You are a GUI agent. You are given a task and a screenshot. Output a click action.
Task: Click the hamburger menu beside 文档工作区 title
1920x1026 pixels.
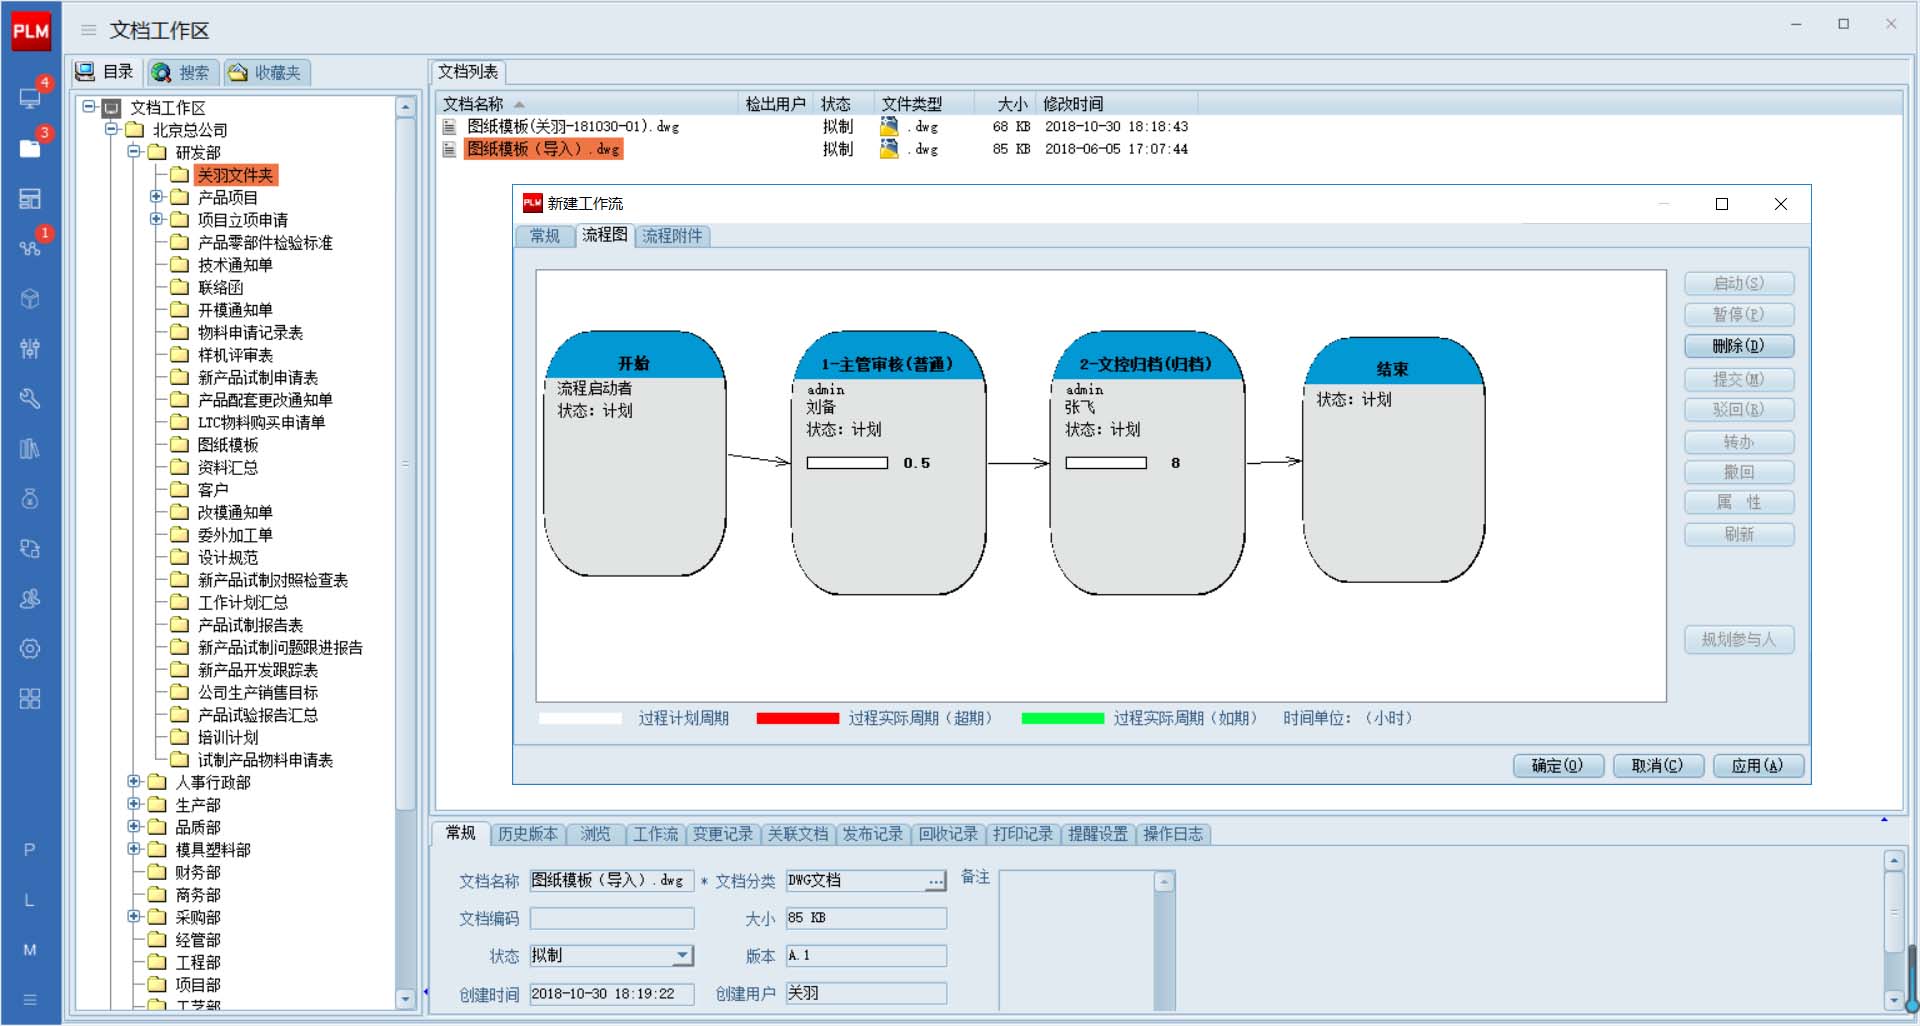click(x=89, y=31)
